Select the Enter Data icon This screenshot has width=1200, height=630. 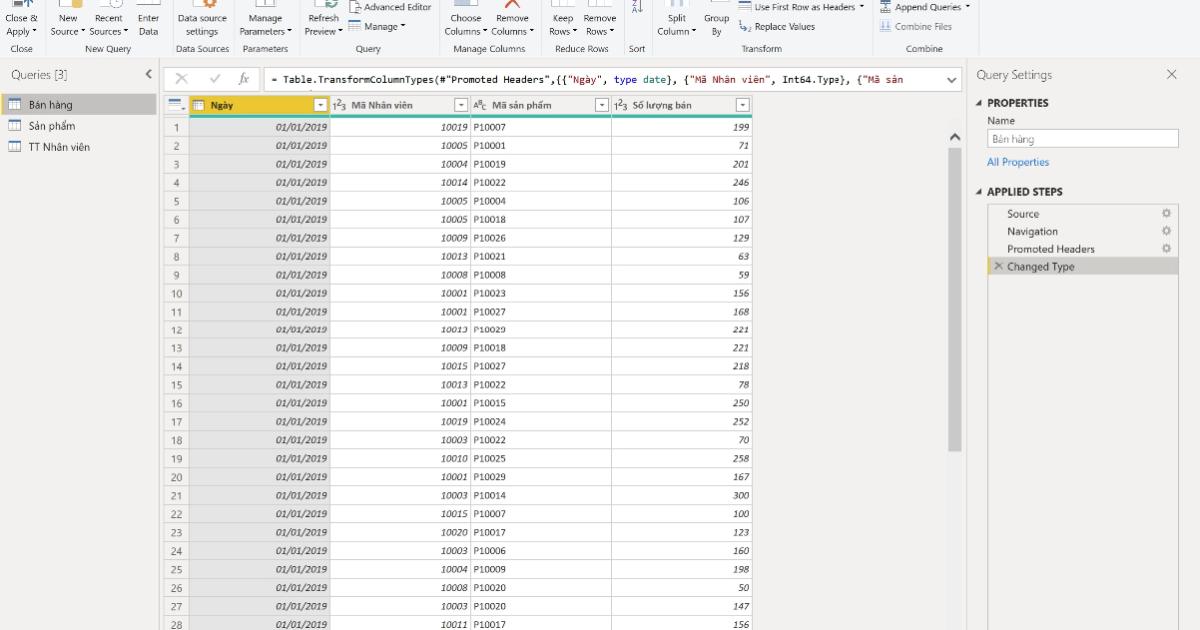[148, 20]
